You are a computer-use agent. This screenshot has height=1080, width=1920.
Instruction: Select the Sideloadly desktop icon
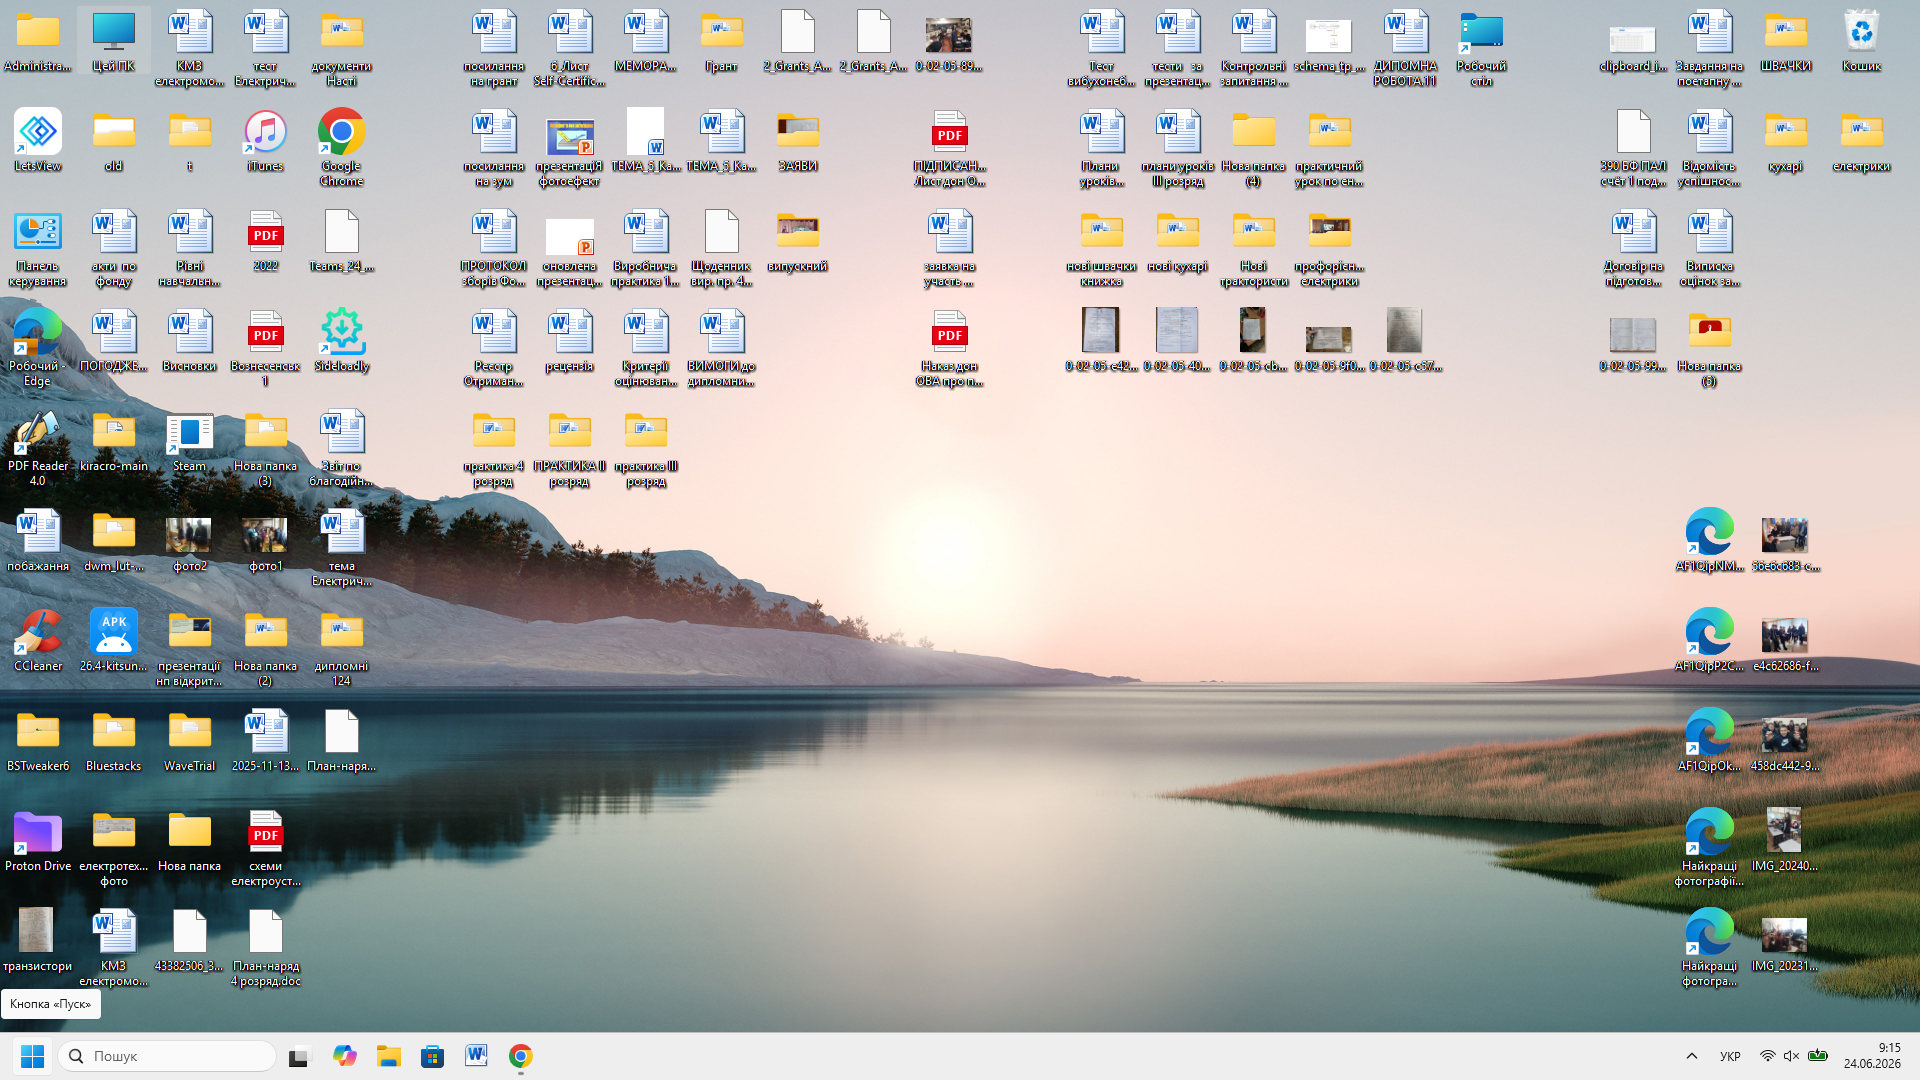341,340
